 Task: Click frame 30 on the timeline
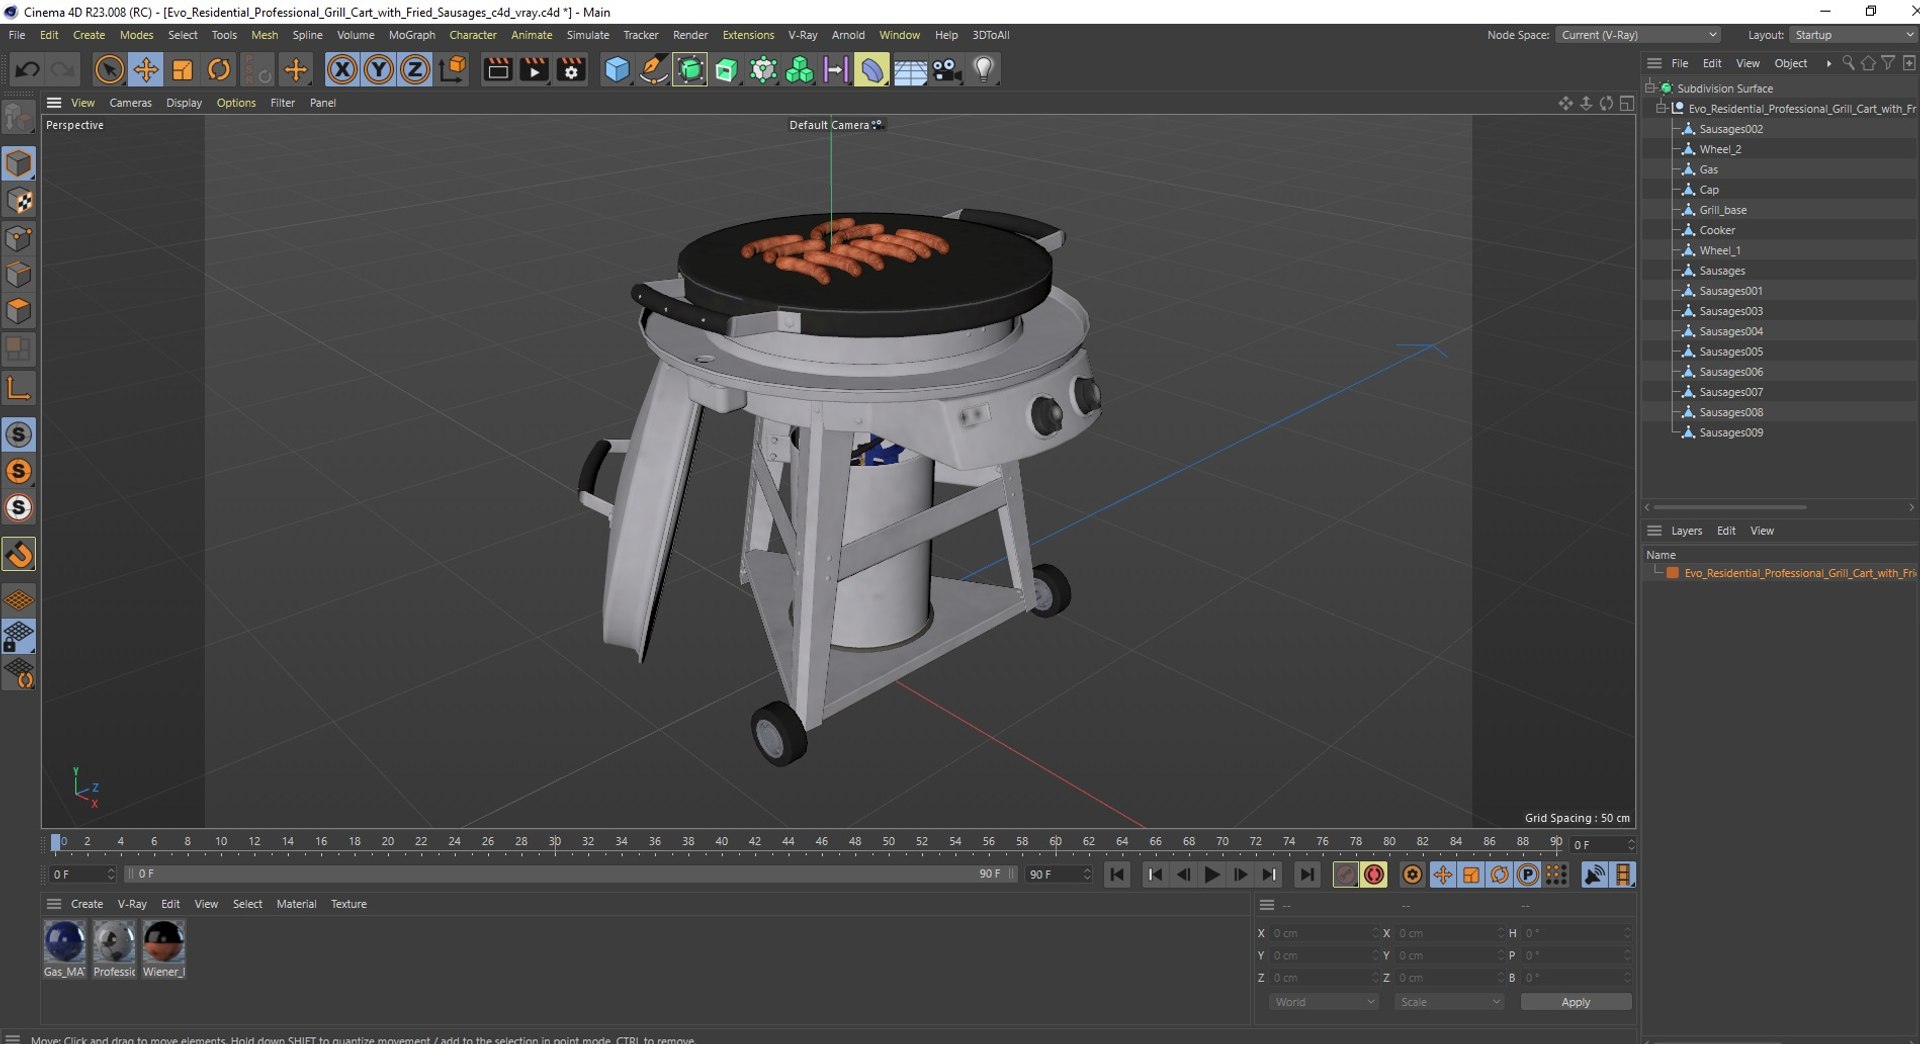pos(554,842)
